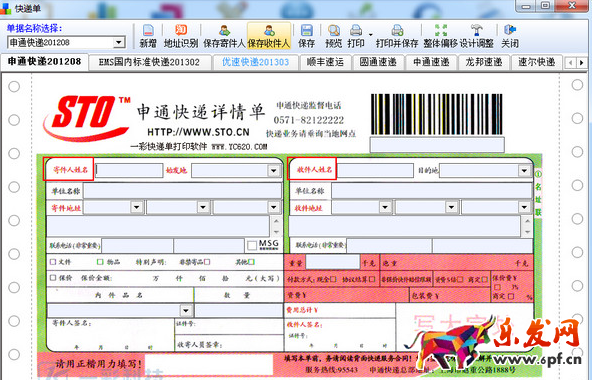Open 预览 print preview

tap(334, 30)
